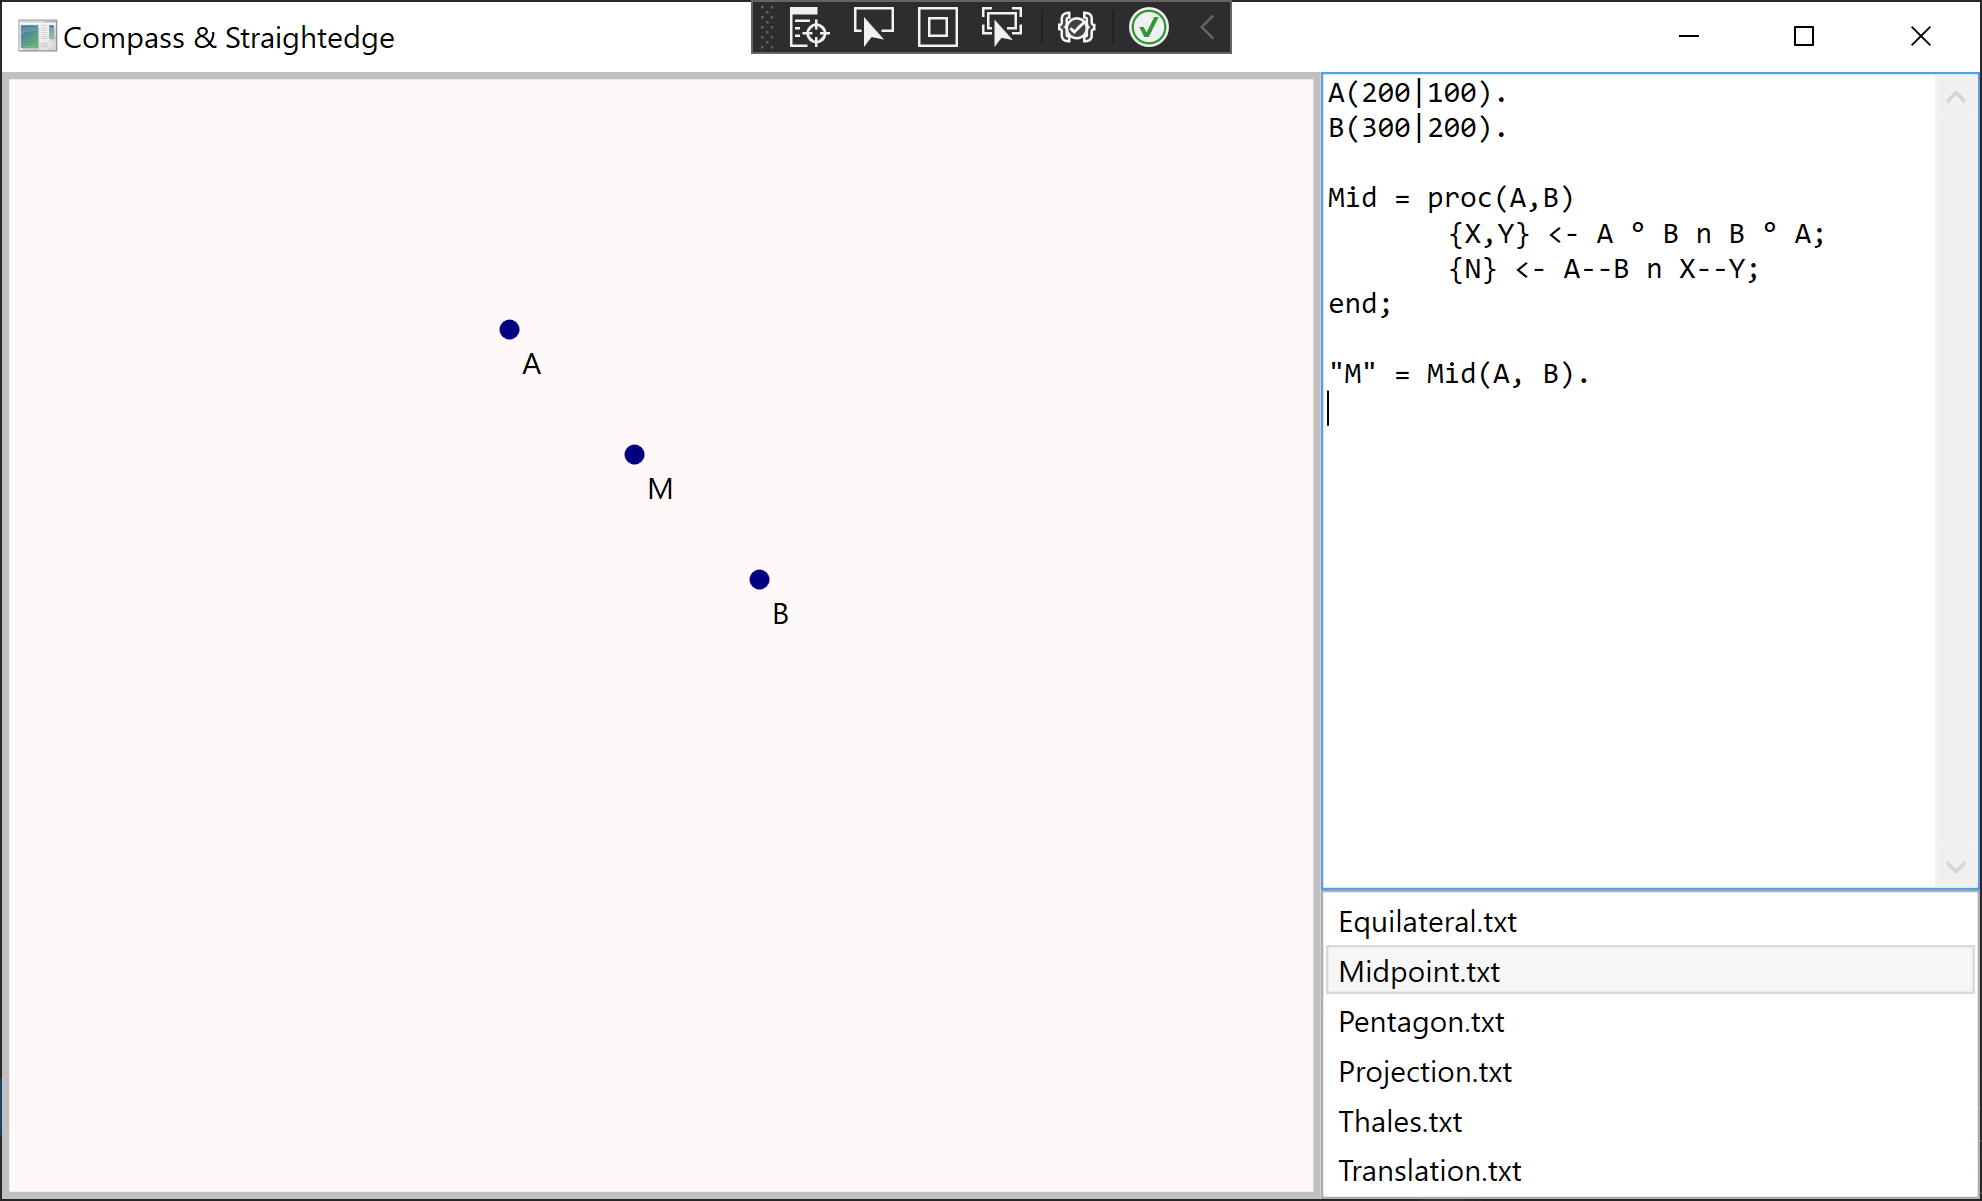Collapse the debug toolbar with the chevron

click(x=1207, y=28)
